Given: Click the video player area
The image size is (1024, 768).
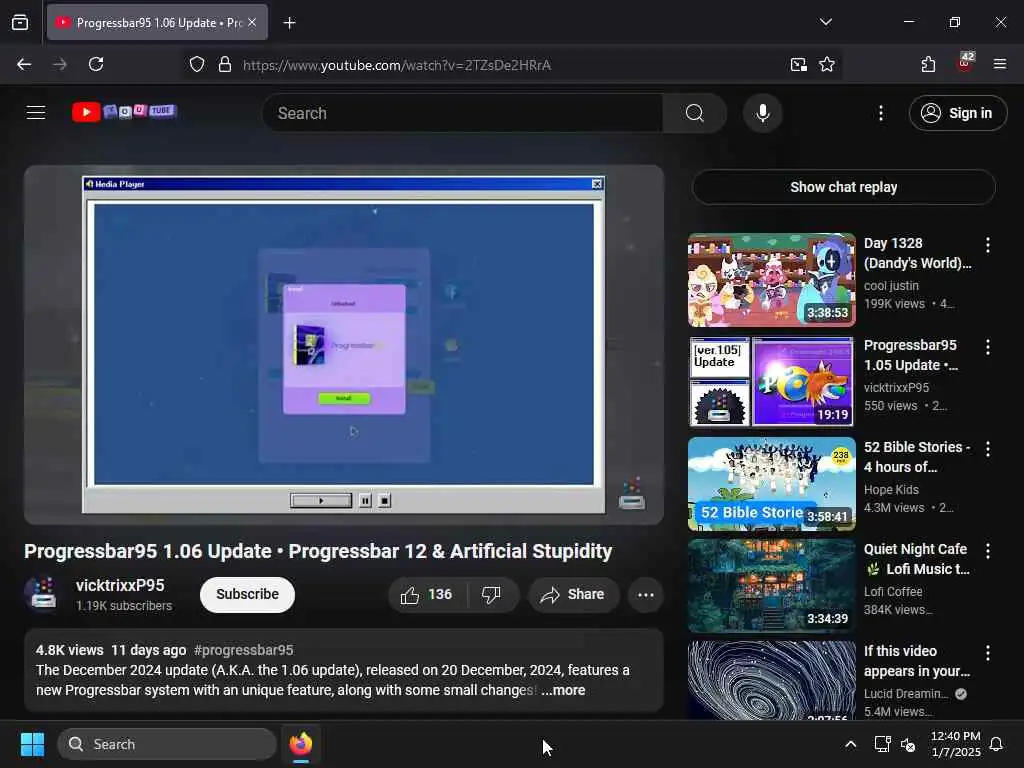Looking at the screenshot, I should tap(344, 344).
